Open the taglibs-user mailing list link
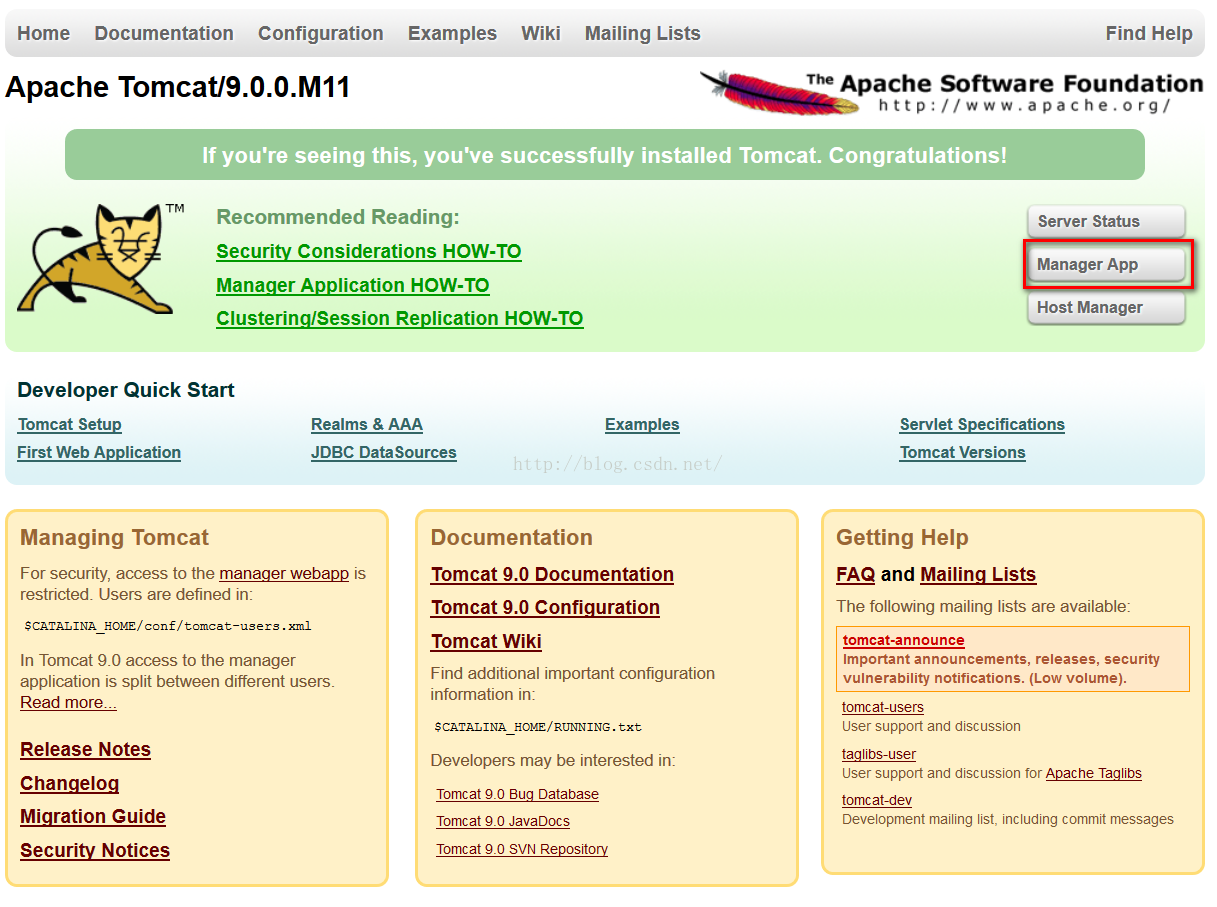Image resolution: width=1217 pixels, height=907 pixels. click(879, 754)
